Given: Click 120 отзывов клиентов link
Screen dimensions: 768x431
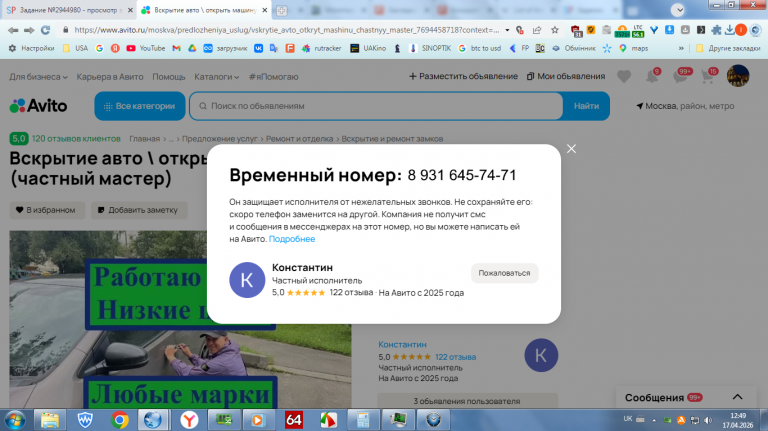Looking at the screenshot, I should pyautogui.click(x=76, y=139).
